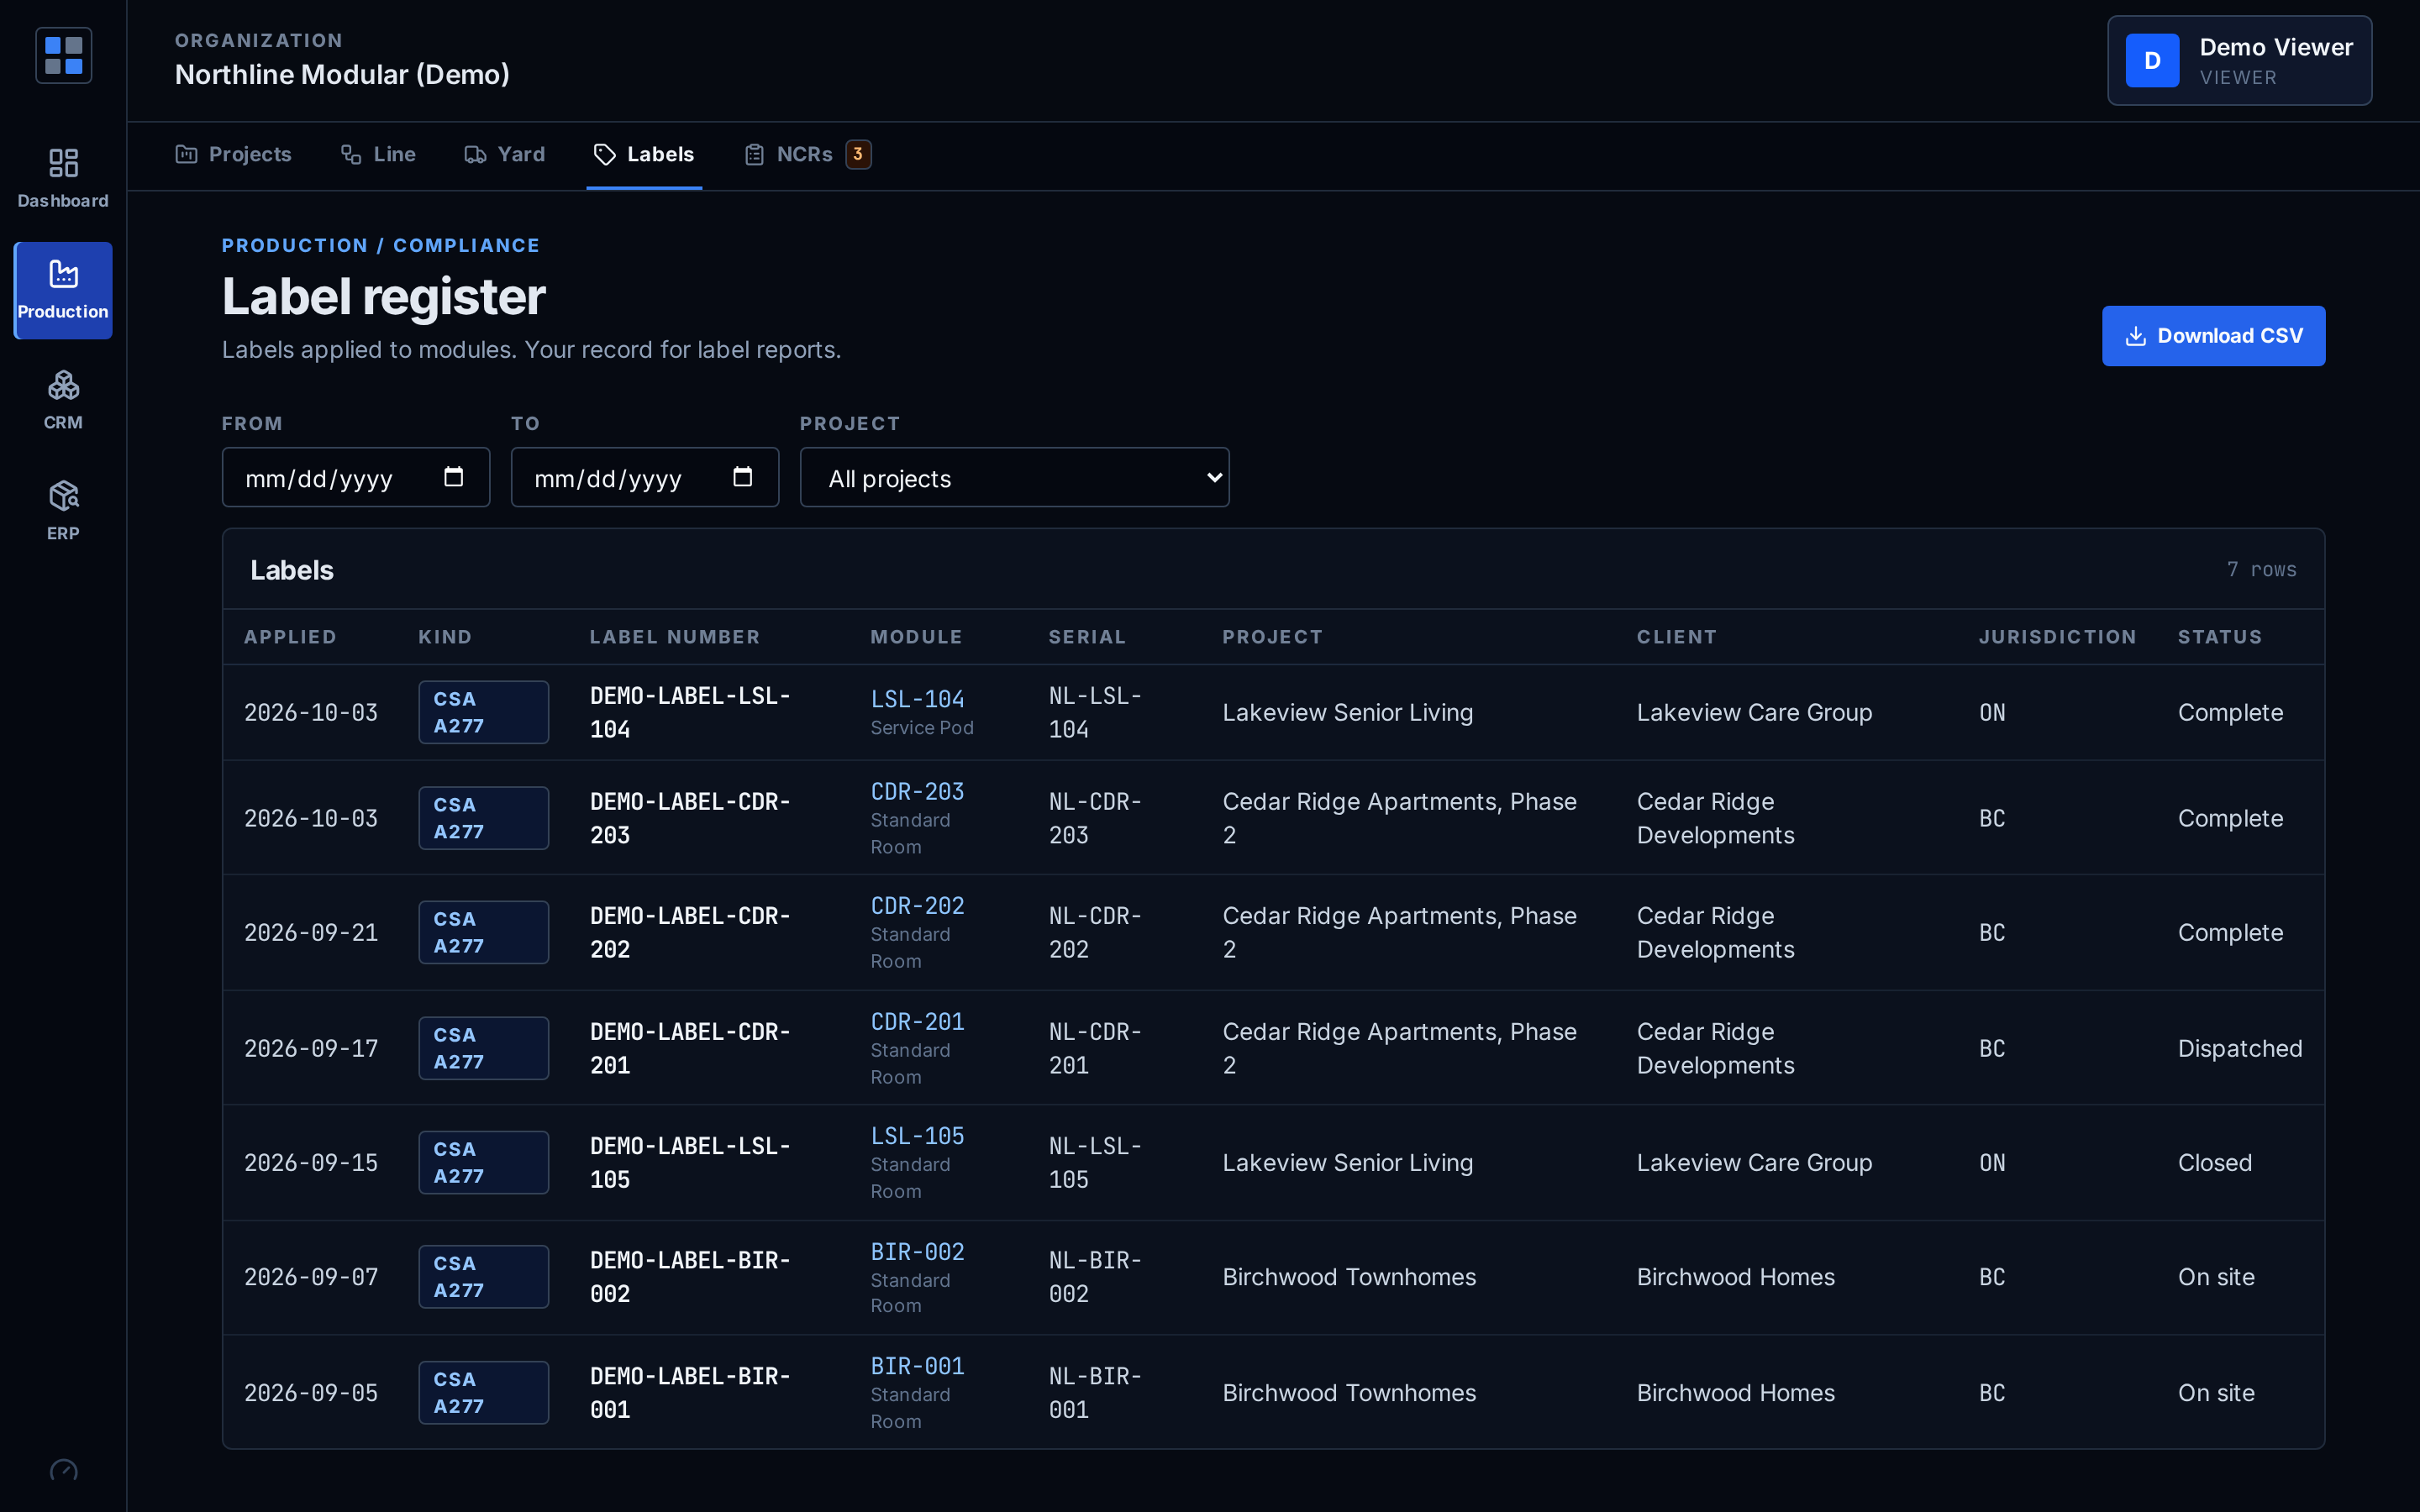Open the From date calendar picker icon

pyautogui.click(x=453, y=477)
